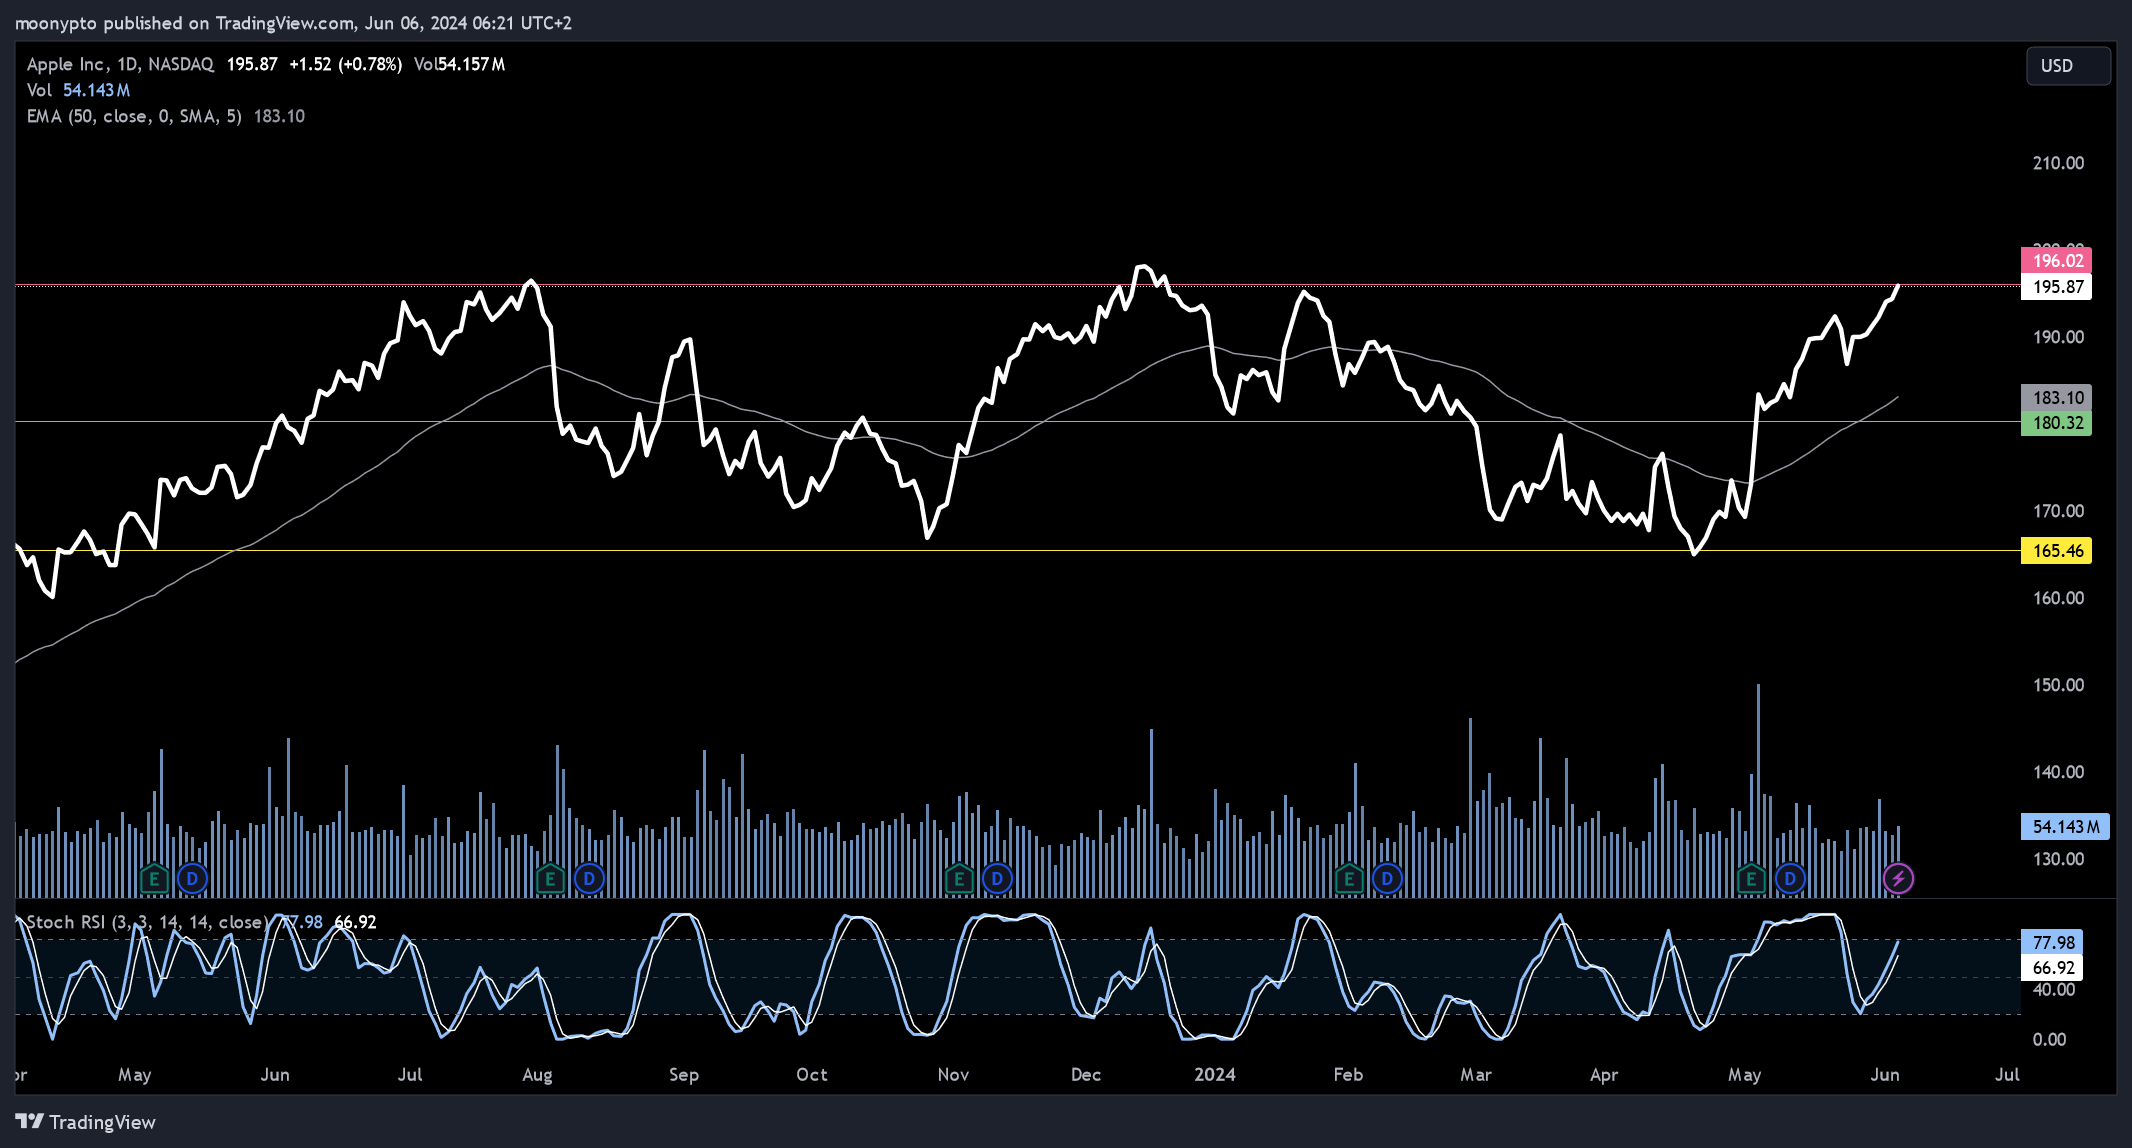Click the 130.00 price axis label
Screen dimensions: 2132x1148
[x=2058, y=859]
